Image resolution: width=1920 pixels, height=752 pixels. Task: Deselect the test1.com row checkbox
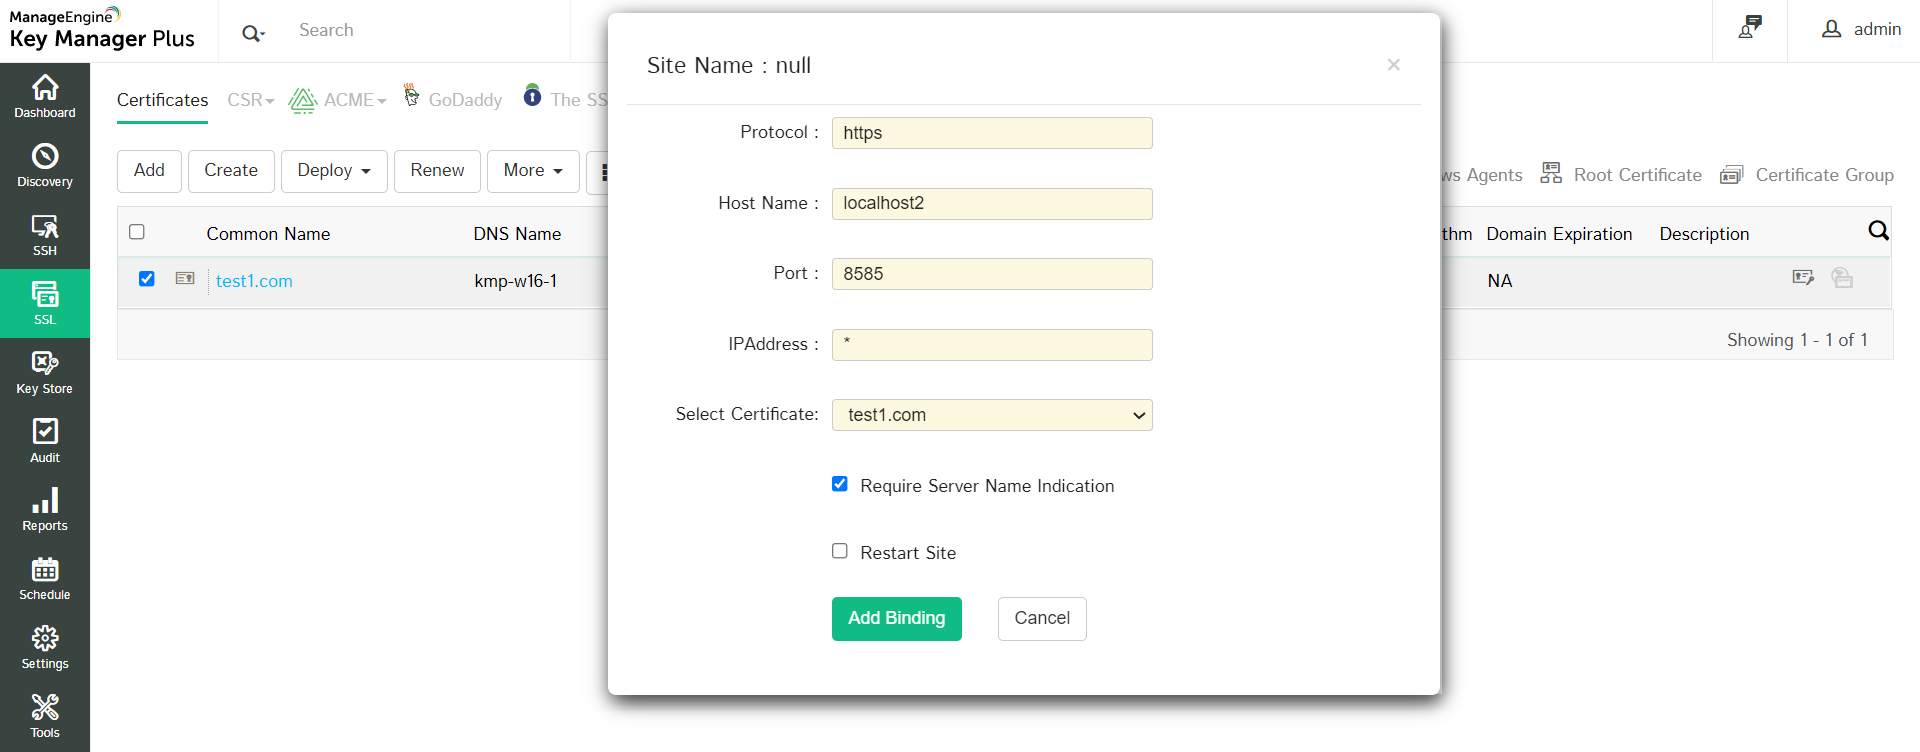point(147,279)
